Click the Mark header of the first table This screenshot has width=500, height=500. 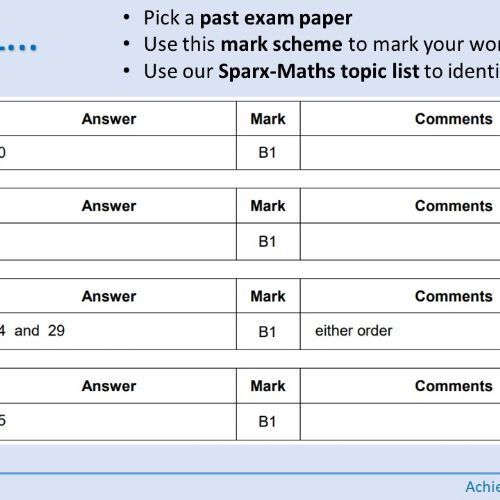click(x=268, y=119)
